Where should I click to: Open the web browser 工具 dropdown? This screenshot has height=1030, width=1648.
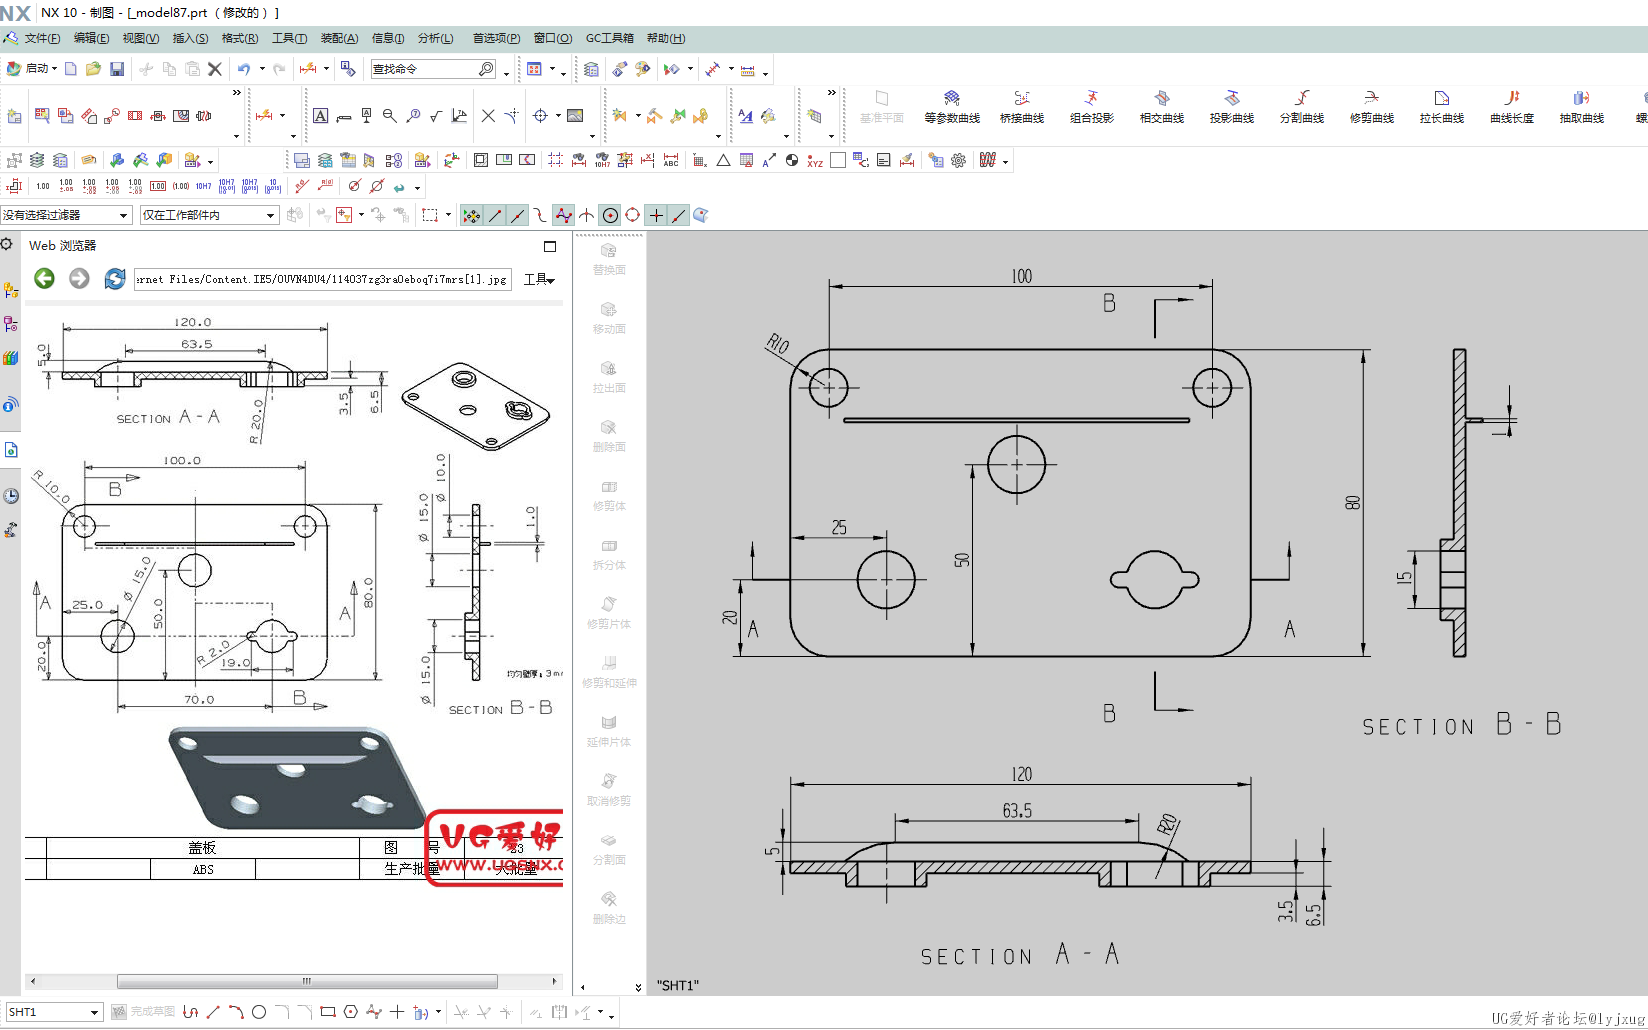coord(539,280)
